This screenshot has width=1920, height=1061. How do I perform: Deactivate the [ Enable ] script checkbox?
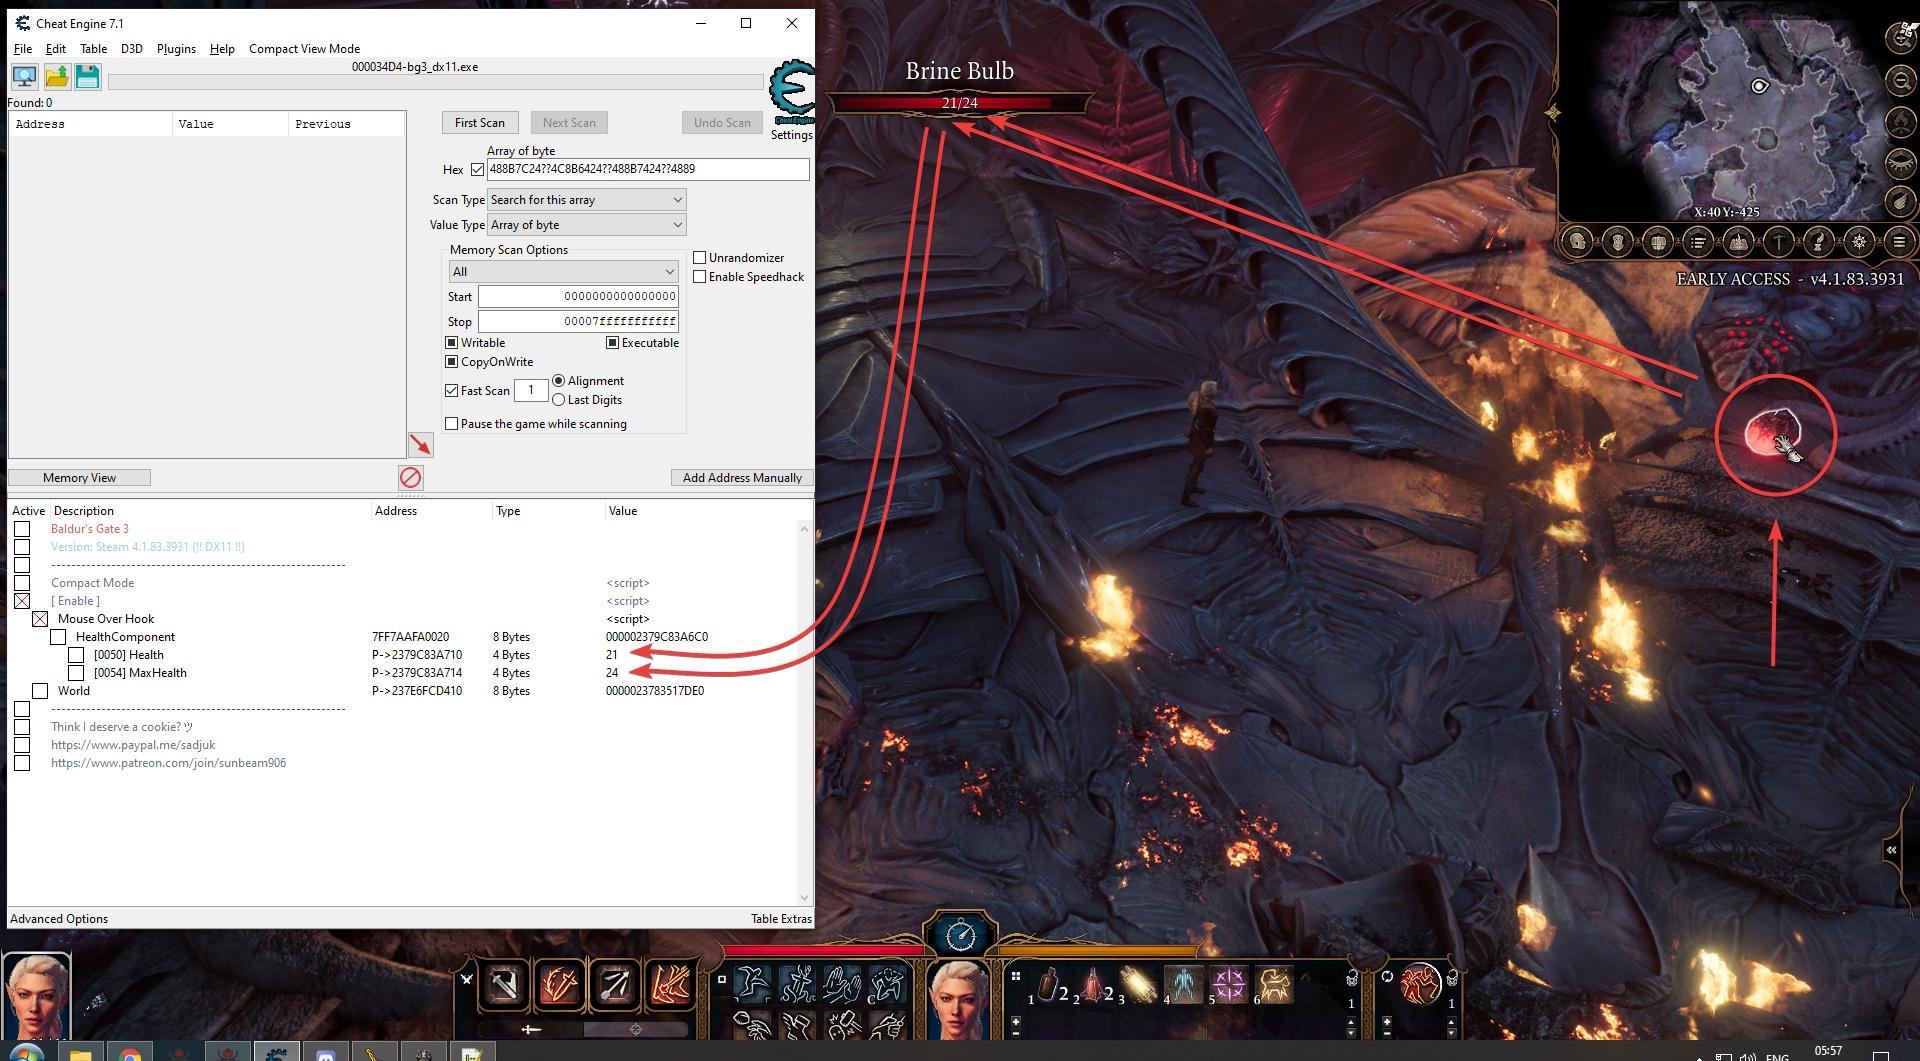(x=22, y=601)
